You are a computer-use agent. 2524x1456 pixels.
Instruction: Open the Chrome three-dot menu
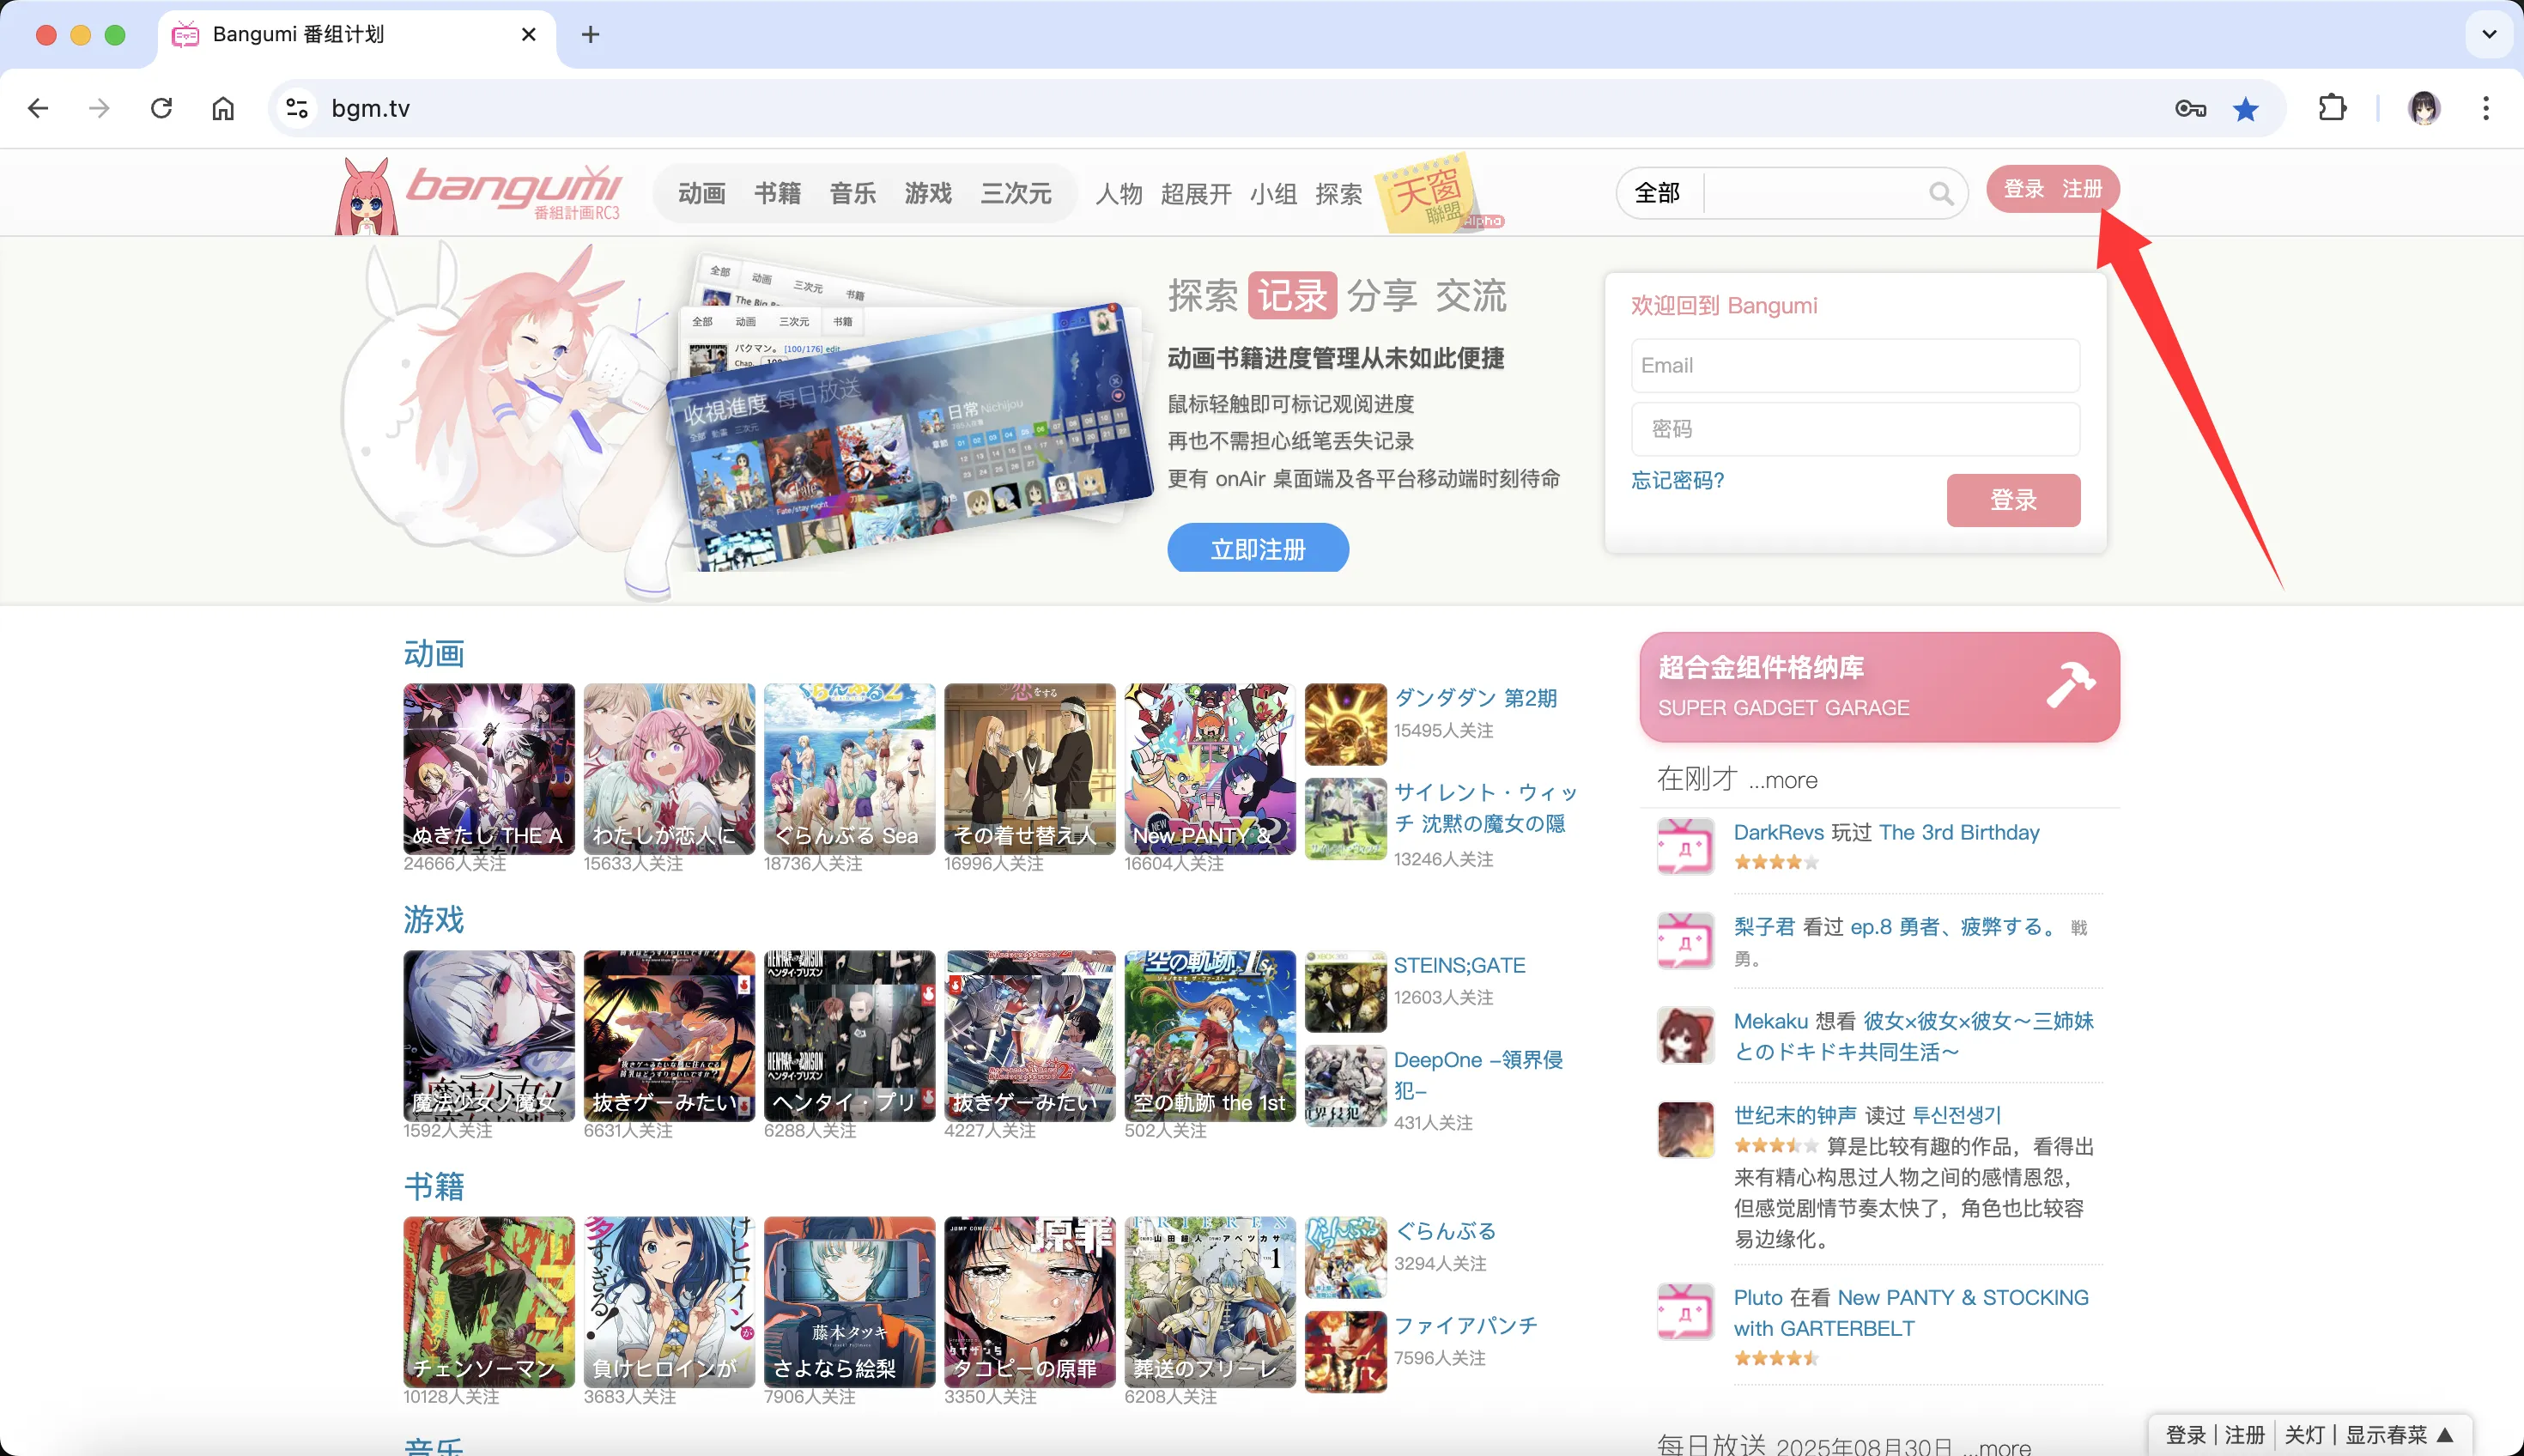pos(2486,108)
